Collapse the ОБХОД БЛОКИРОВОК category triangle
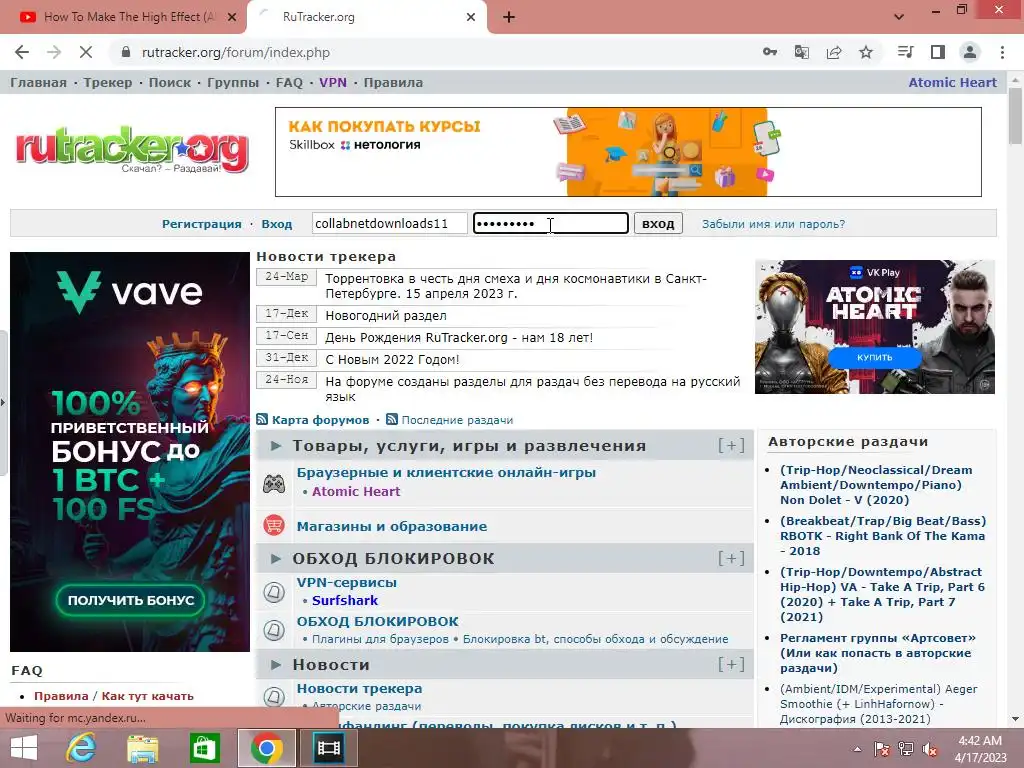The height and width of the screenshot is (768, 1024). pos(276,559)
